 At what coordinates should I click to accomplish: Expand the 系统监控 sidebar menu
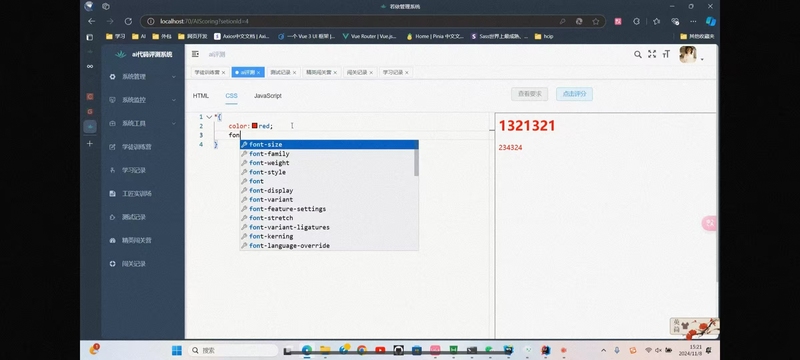[x=143, y=100]
